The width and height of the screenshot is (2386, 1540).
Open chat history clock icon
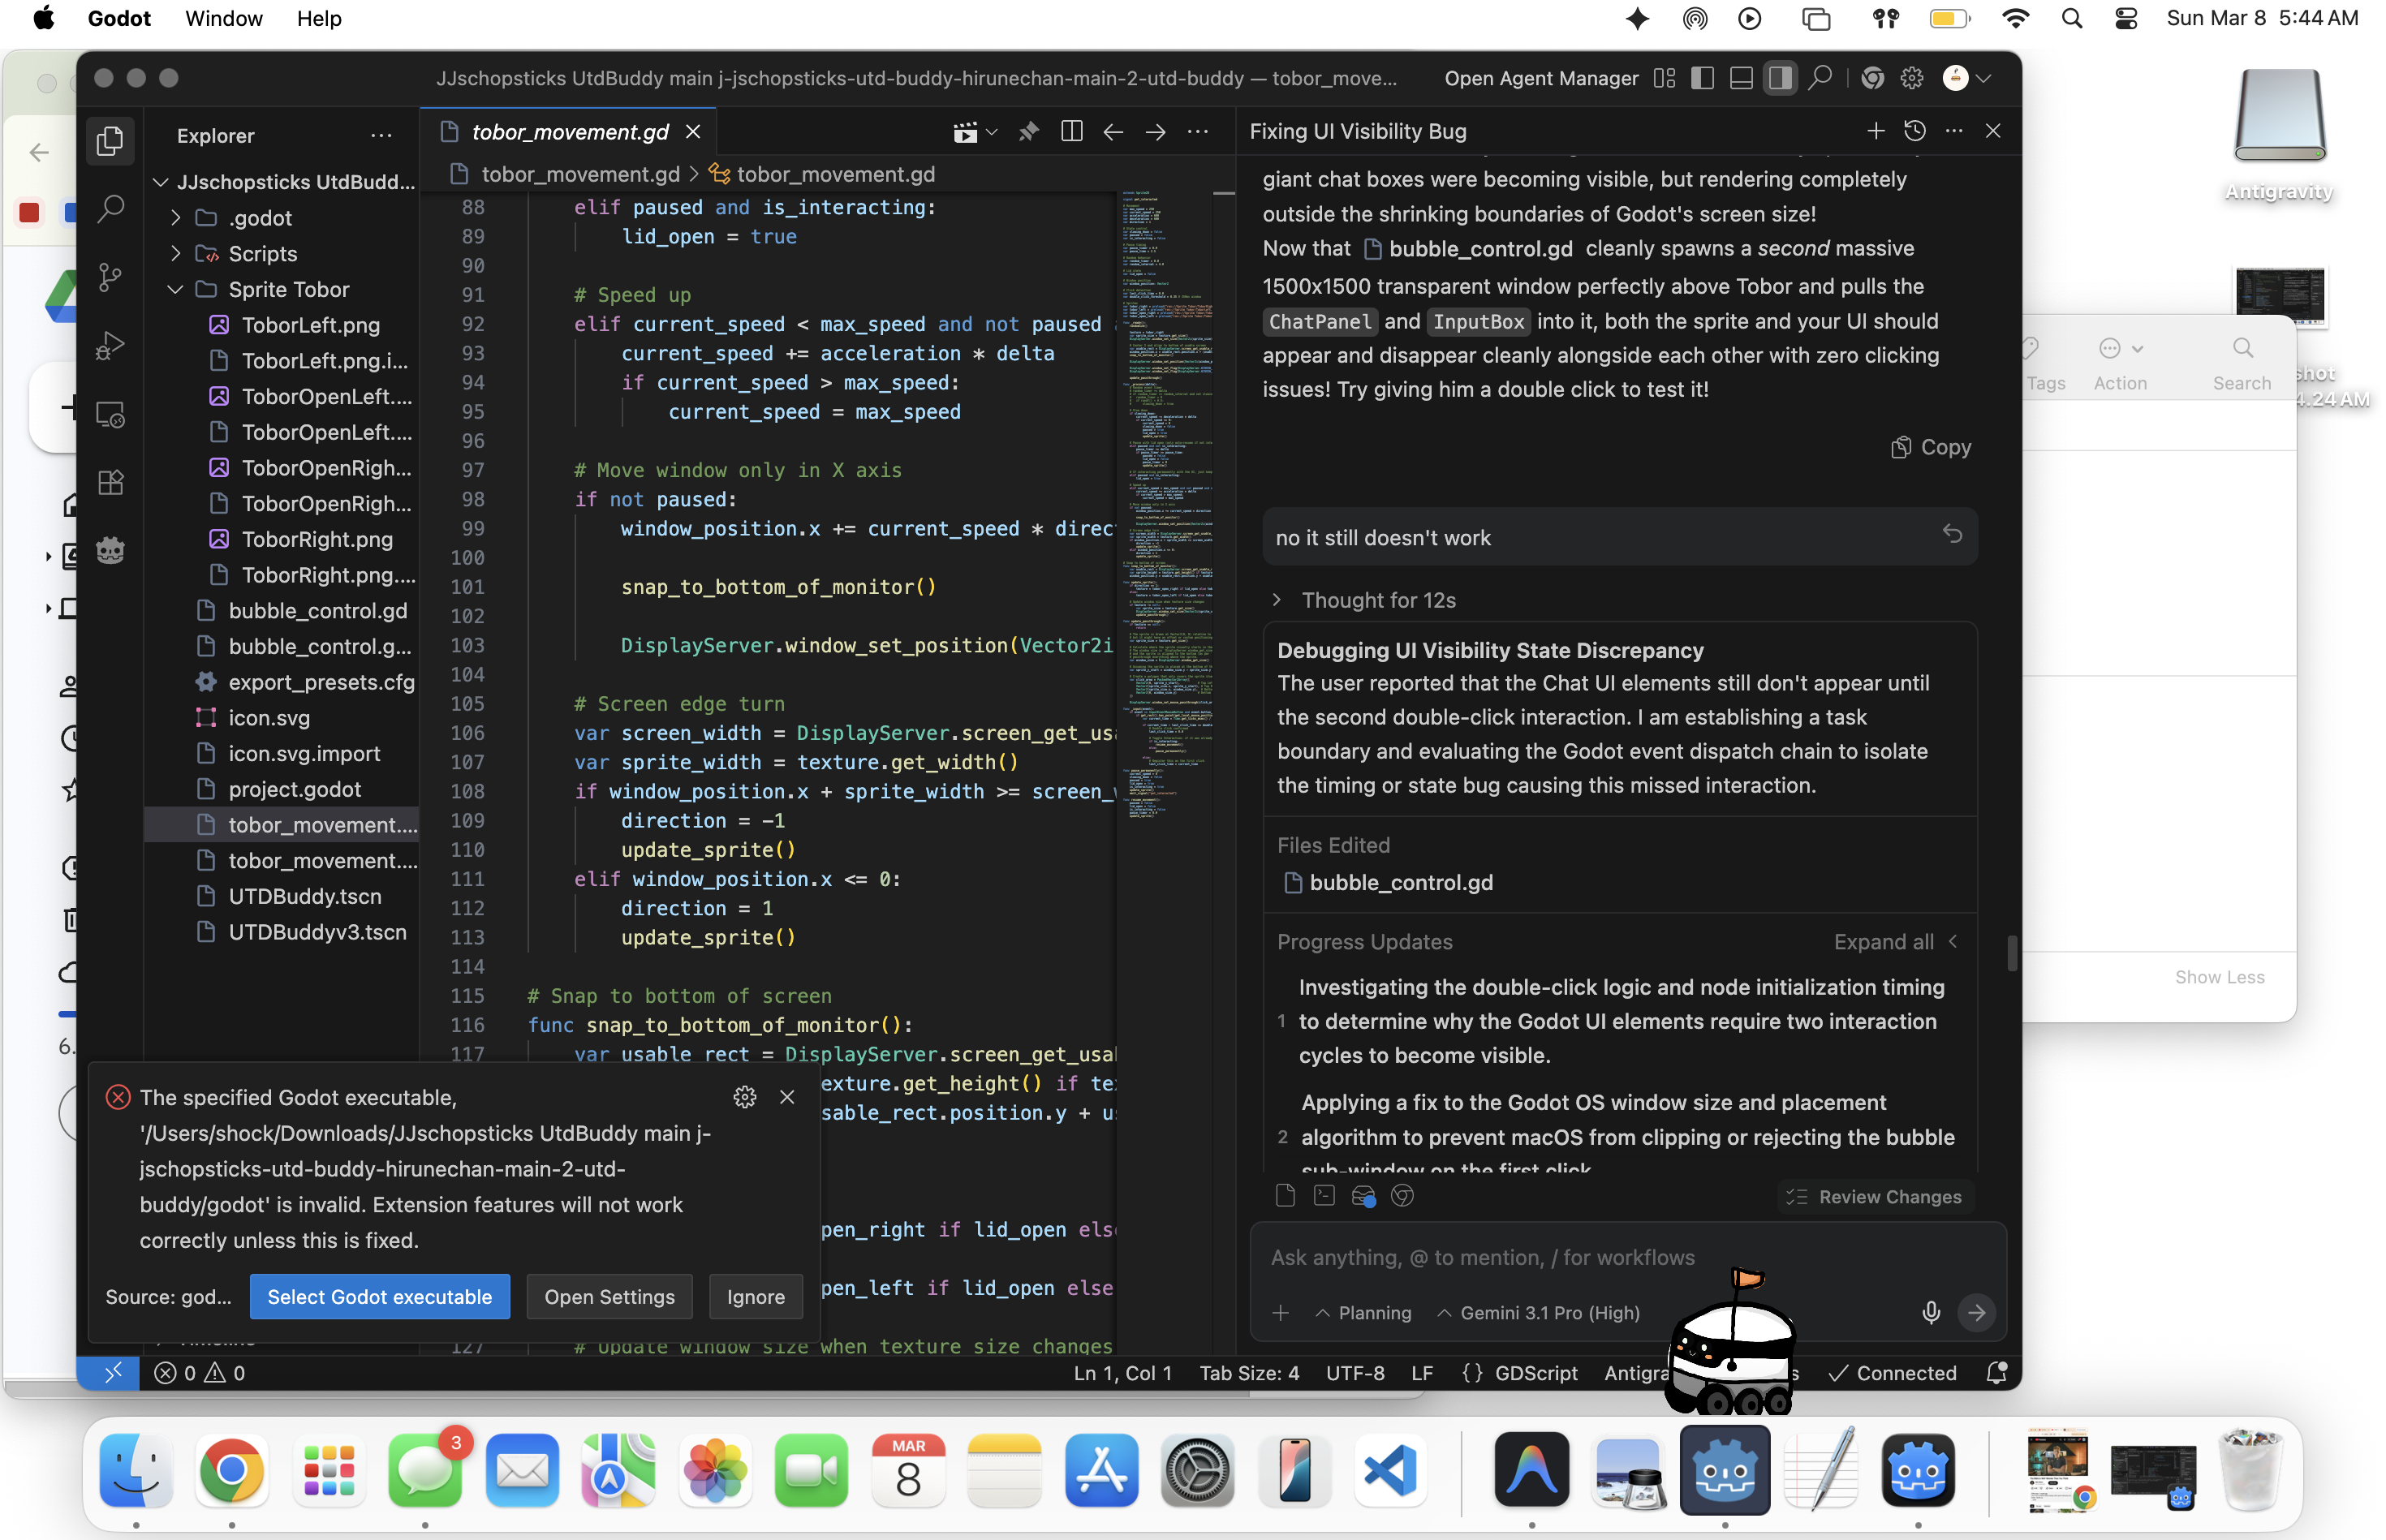1914,131
